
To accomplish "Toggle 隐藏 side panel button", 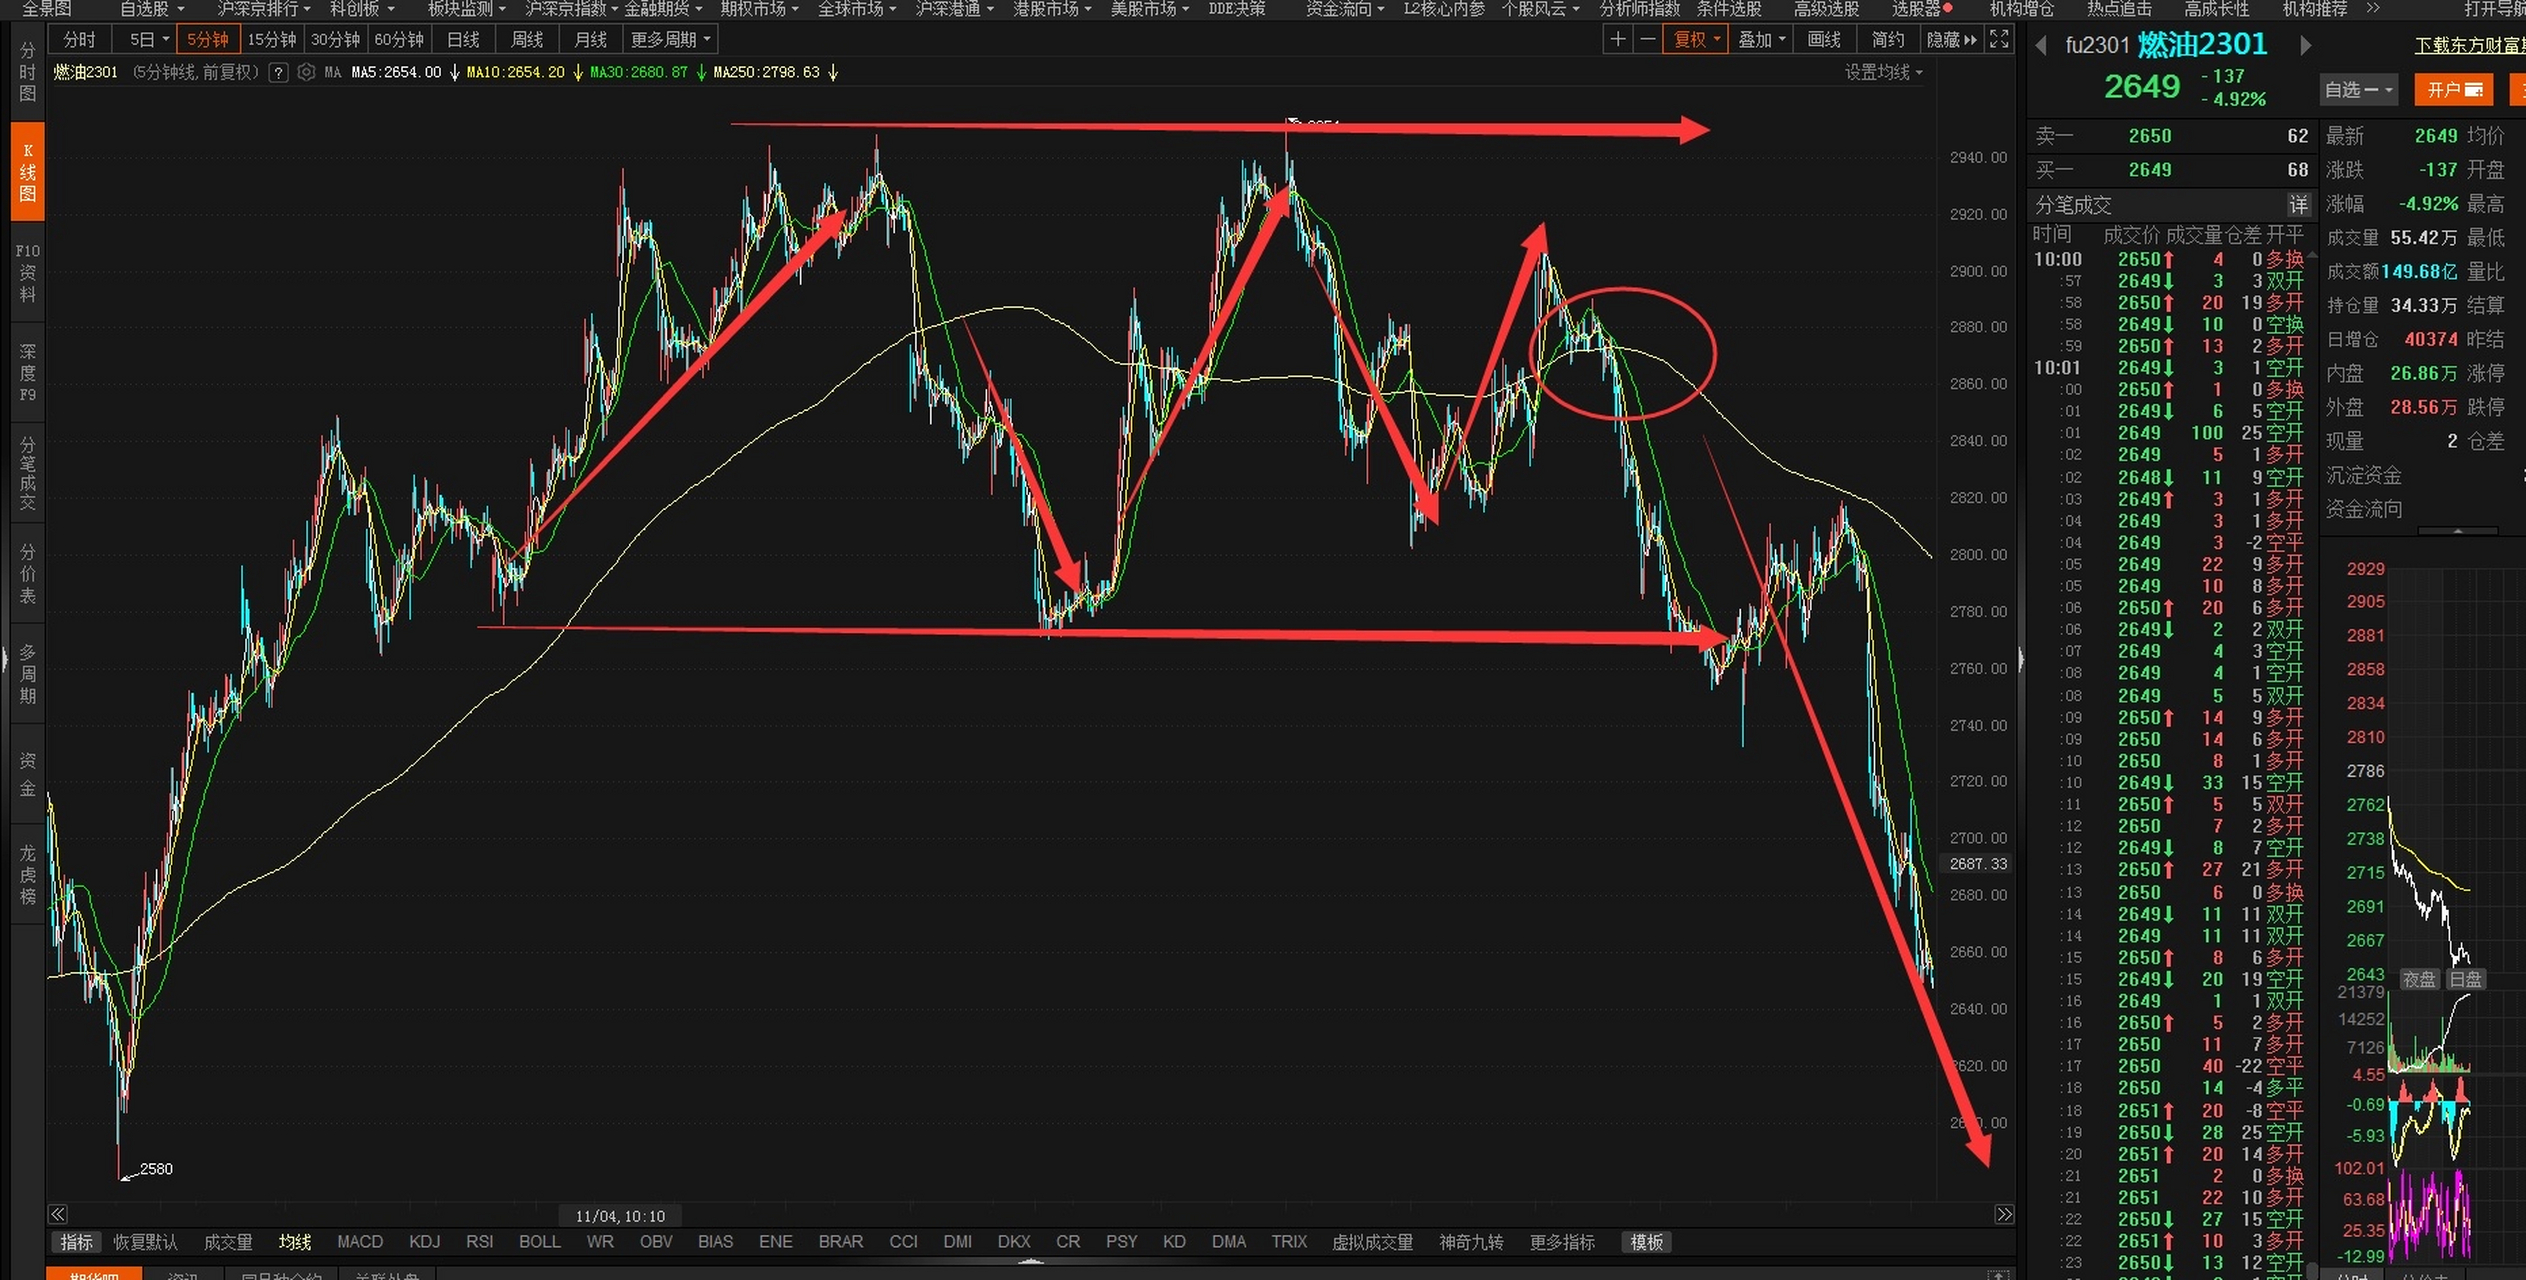I will point(1951,40).
